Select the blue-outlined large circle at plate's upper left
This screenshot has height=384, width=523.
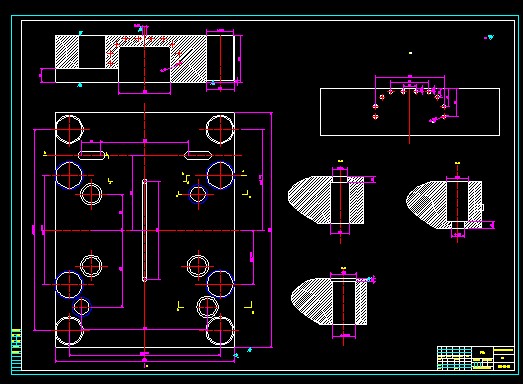69,175
